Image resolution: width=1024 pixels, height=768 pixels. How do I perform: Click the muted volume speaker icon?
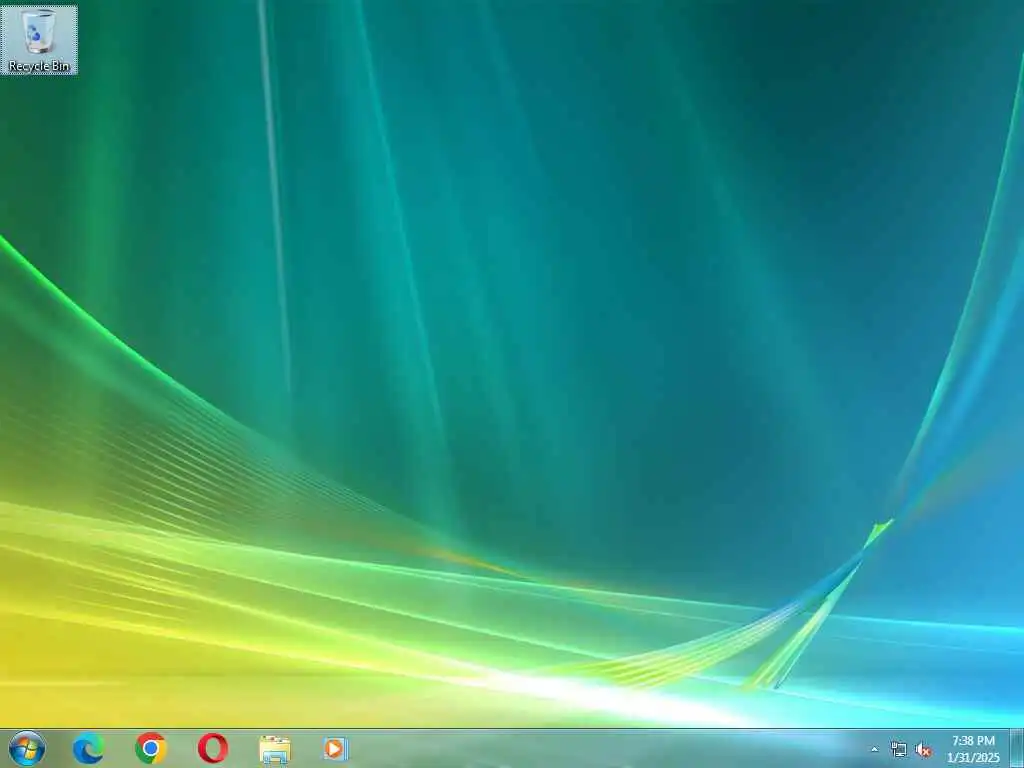(923, 750)
